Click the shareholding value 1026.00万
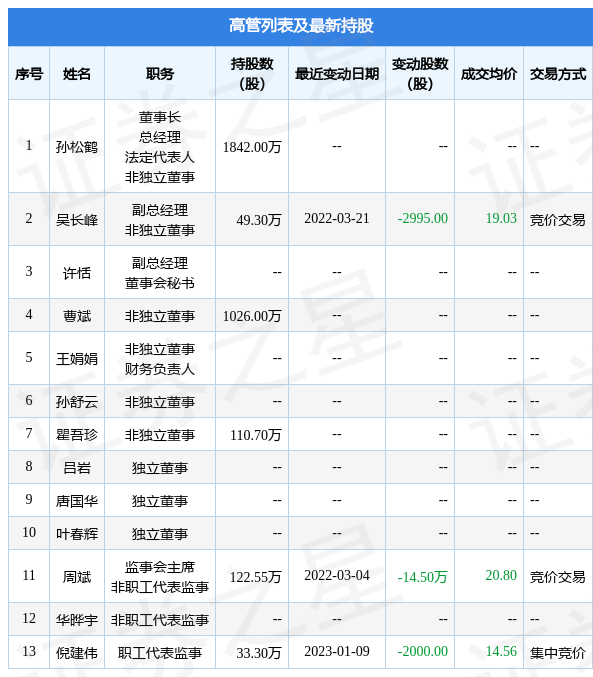Image resolution: width=593 pixels, height=677 pixels. (252, 316)
